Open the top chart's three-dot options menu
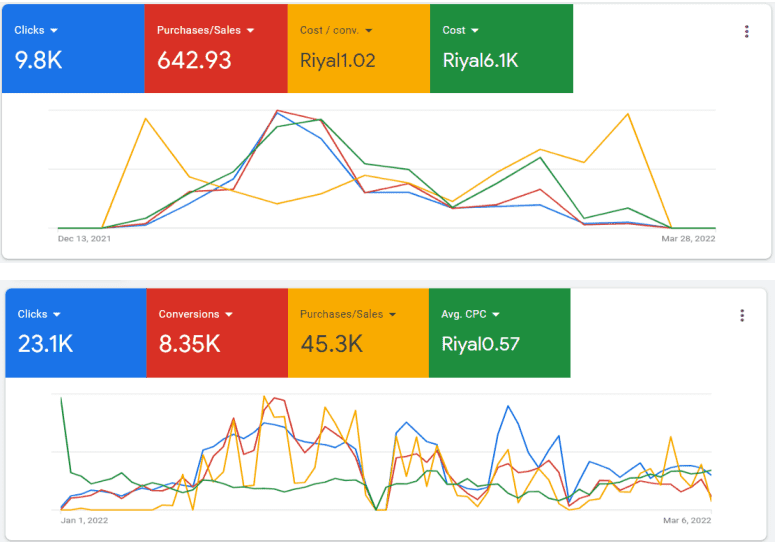The width and height of the screenshot is (775, 542). click(x=746, y=32)
